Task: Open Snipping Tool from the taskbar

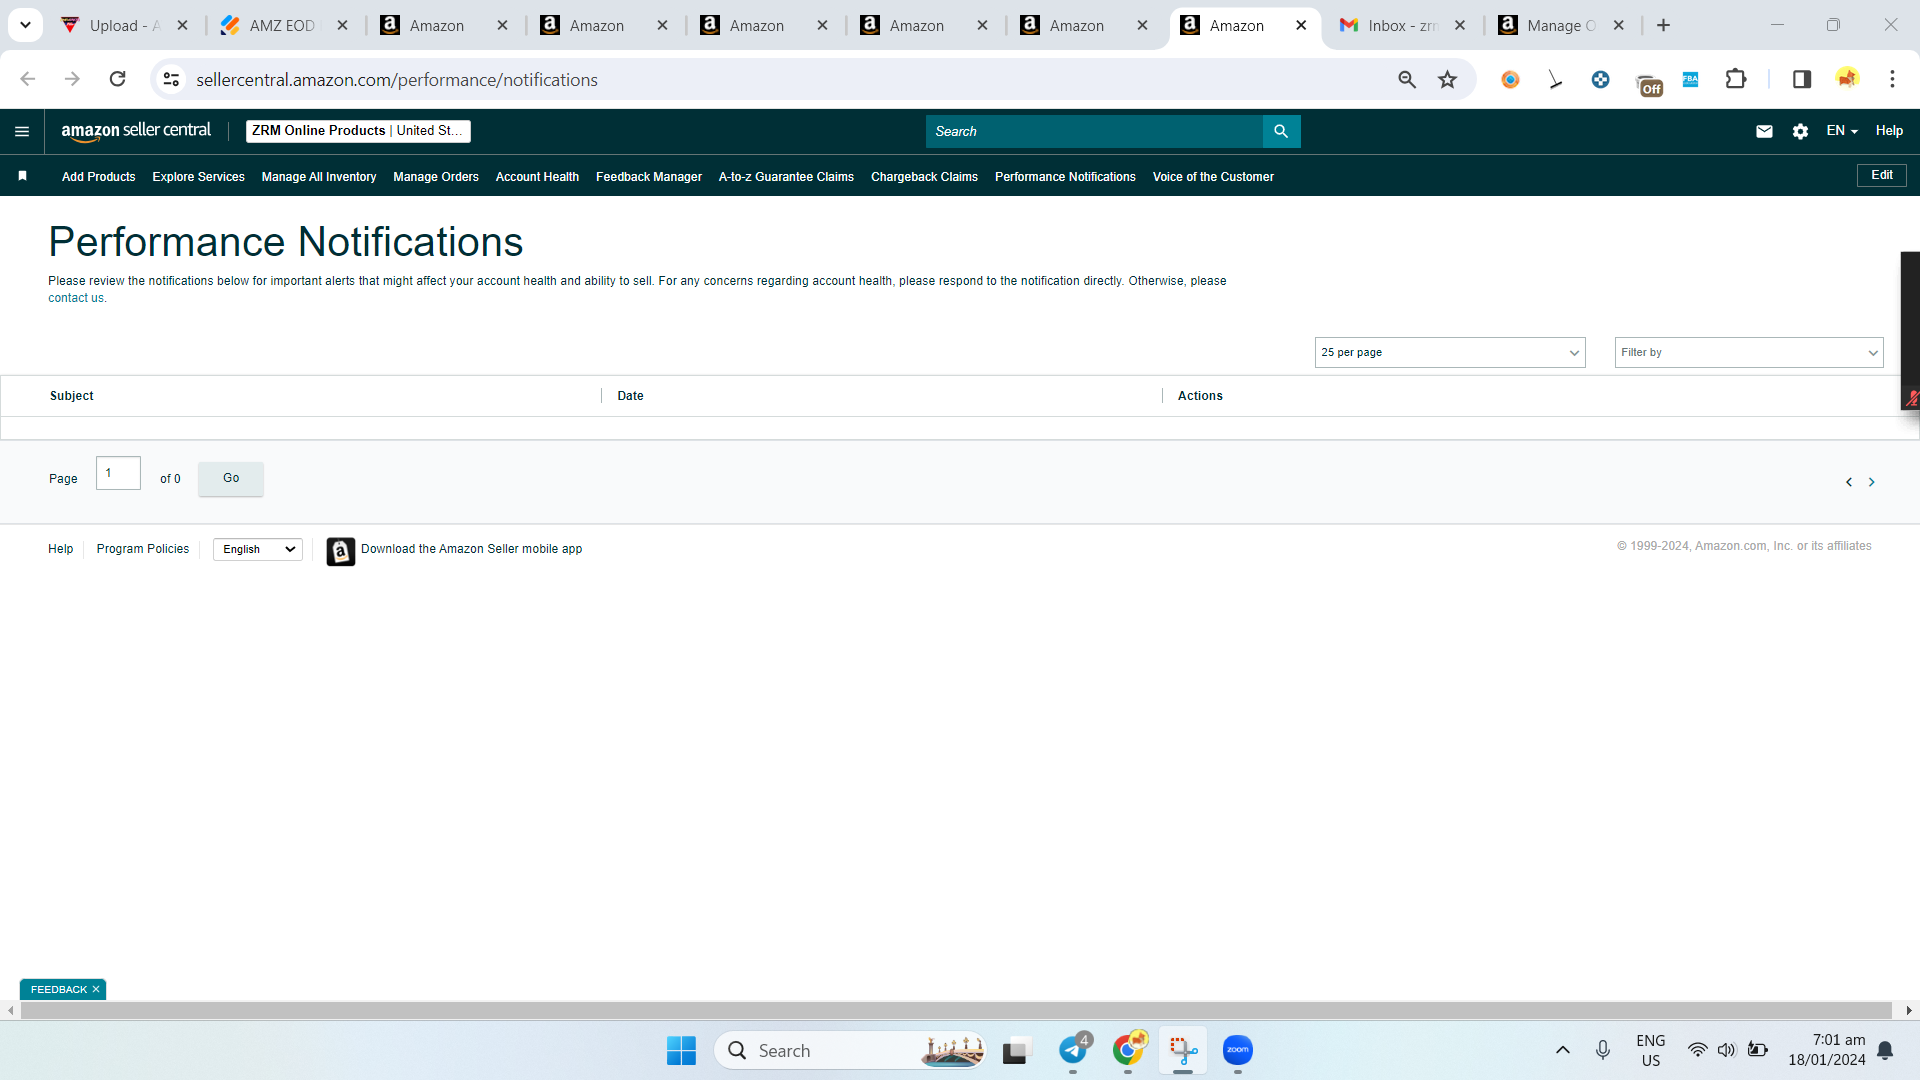Action: (x=1183, y=1050)
